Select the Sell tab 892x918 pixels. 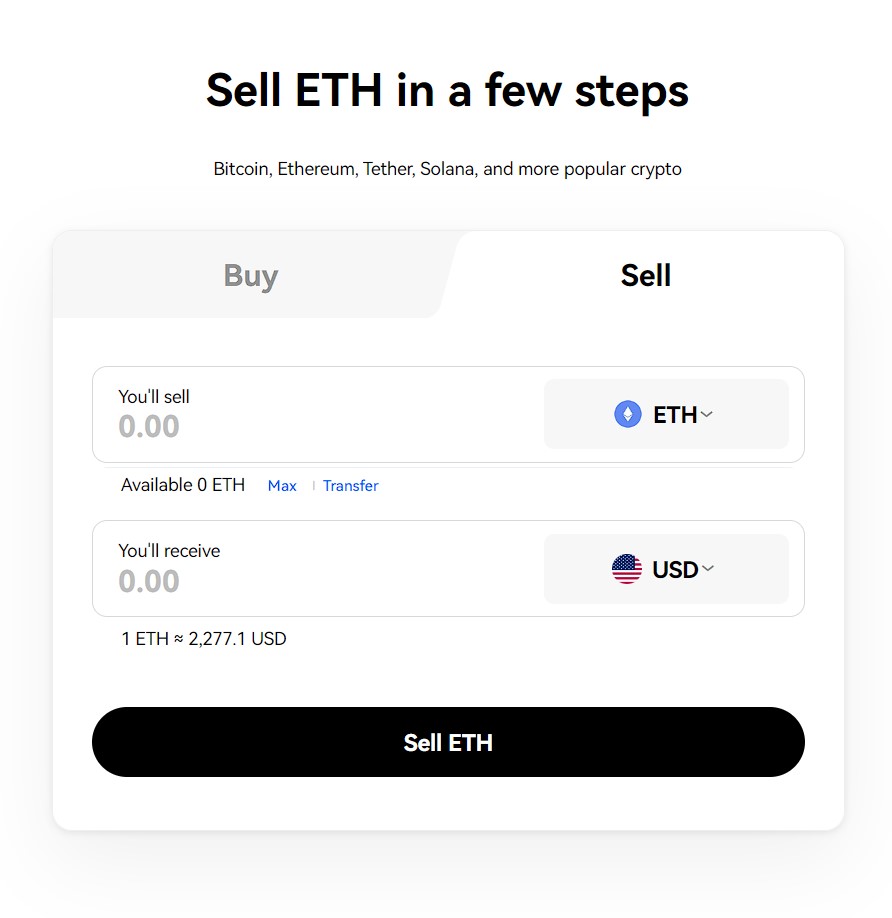coord(646,275)
